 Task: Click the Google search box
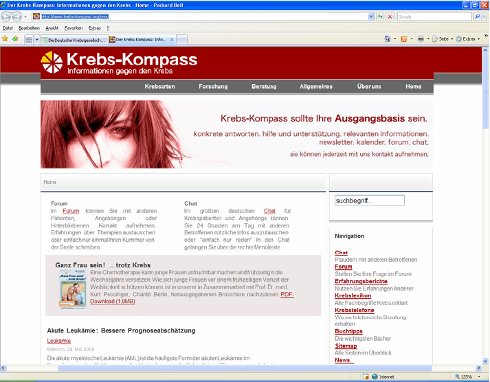(x=434, y=16)
